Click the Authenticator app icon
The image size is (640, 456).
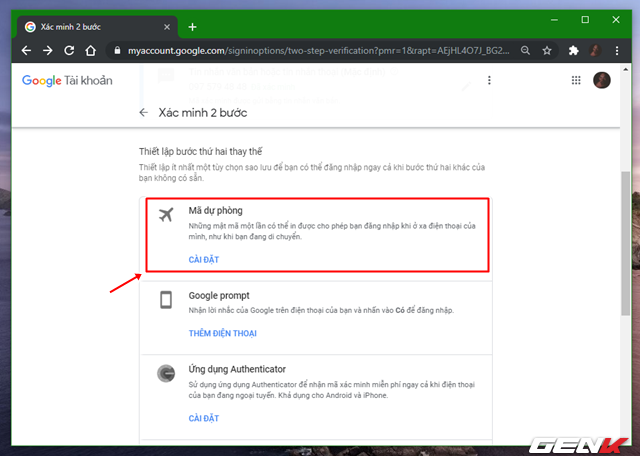coord(166,374)
